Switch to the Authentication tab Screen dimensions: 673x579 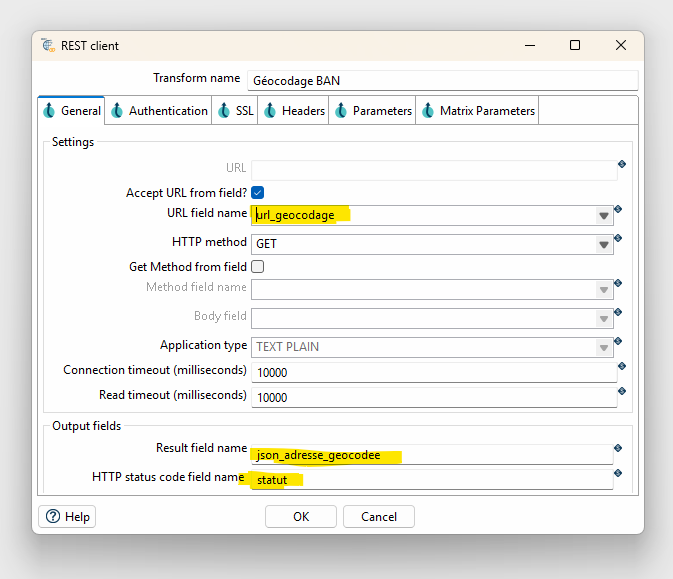[x=159, y=111]
